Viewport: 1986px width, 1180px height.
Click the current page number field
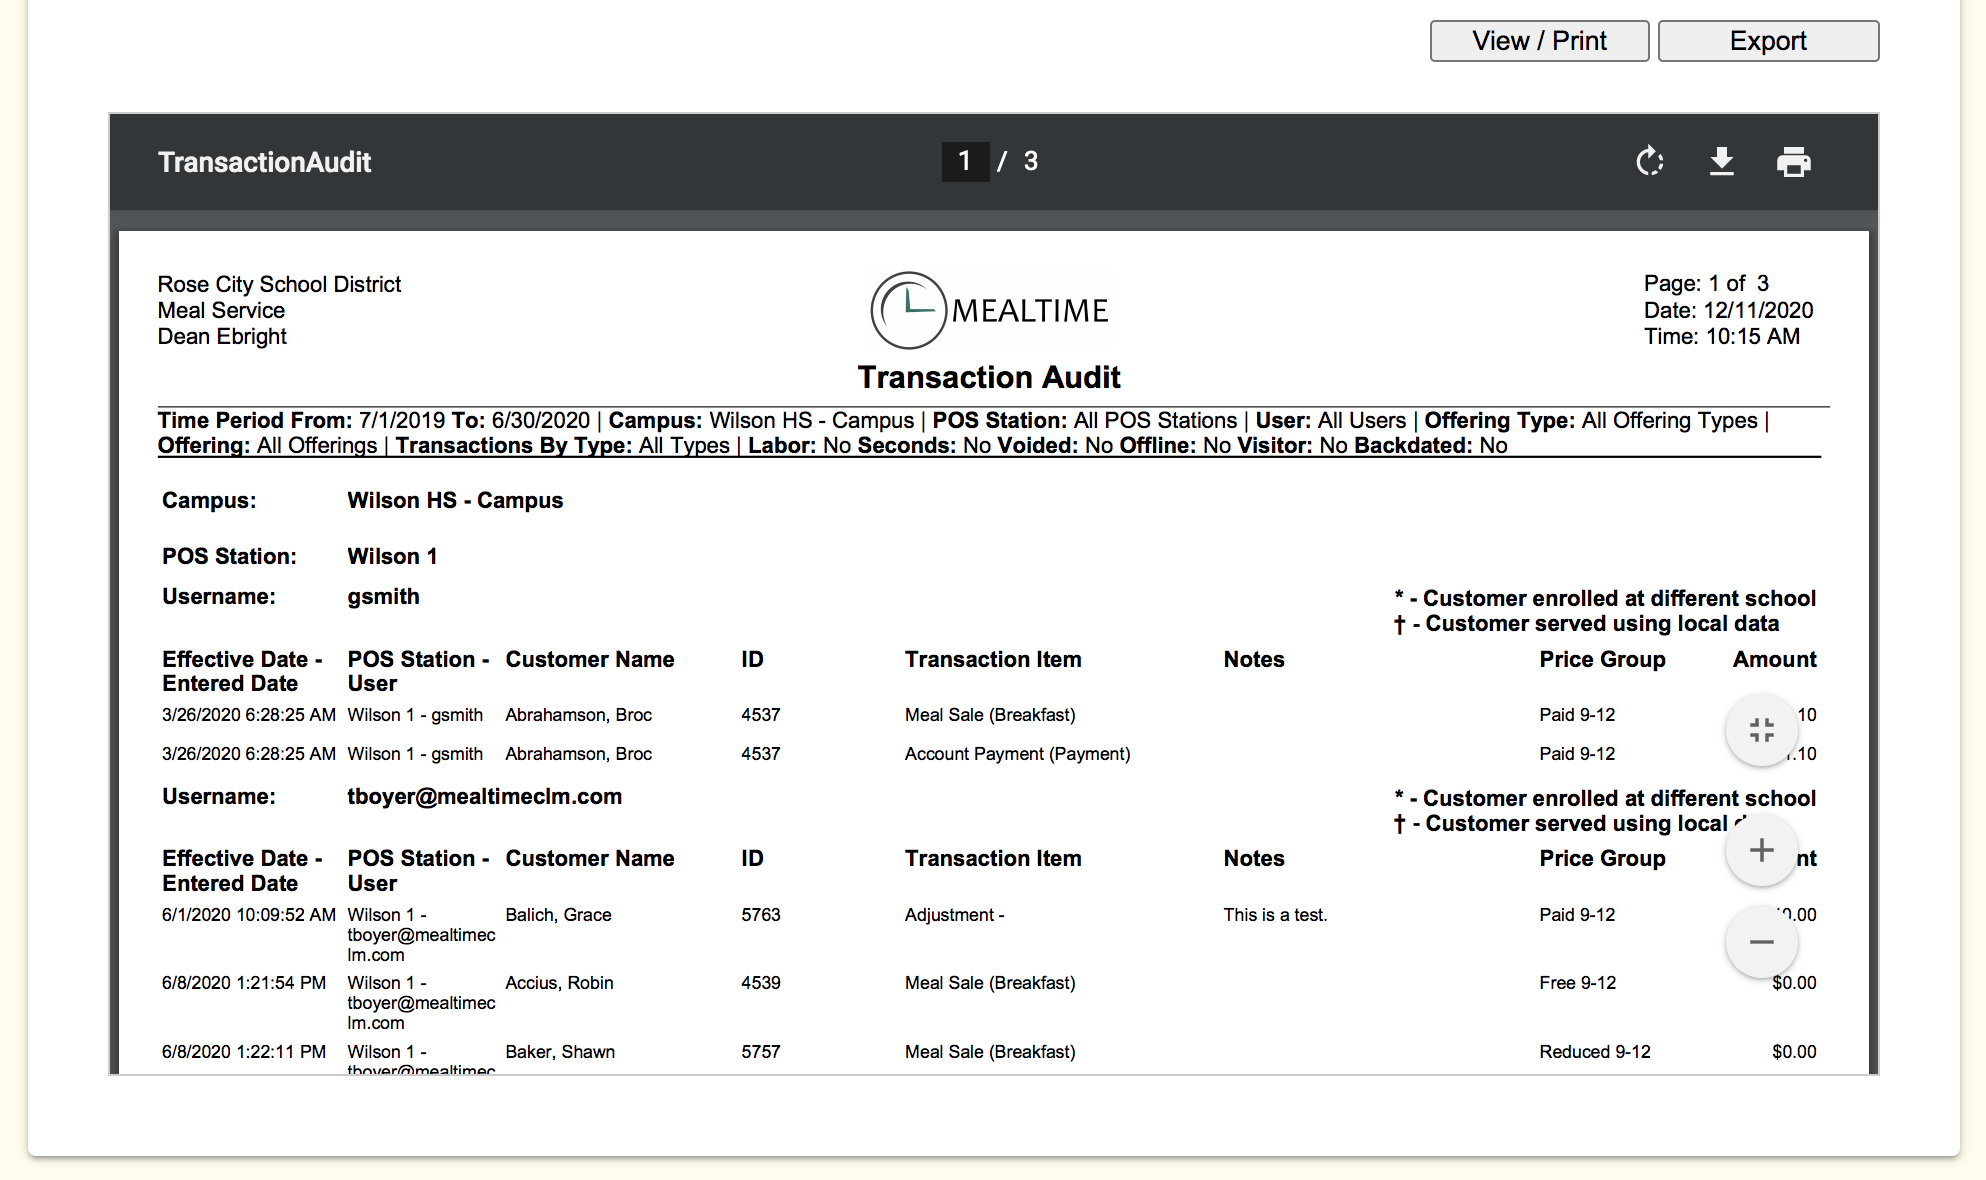[x=964, y=161]
